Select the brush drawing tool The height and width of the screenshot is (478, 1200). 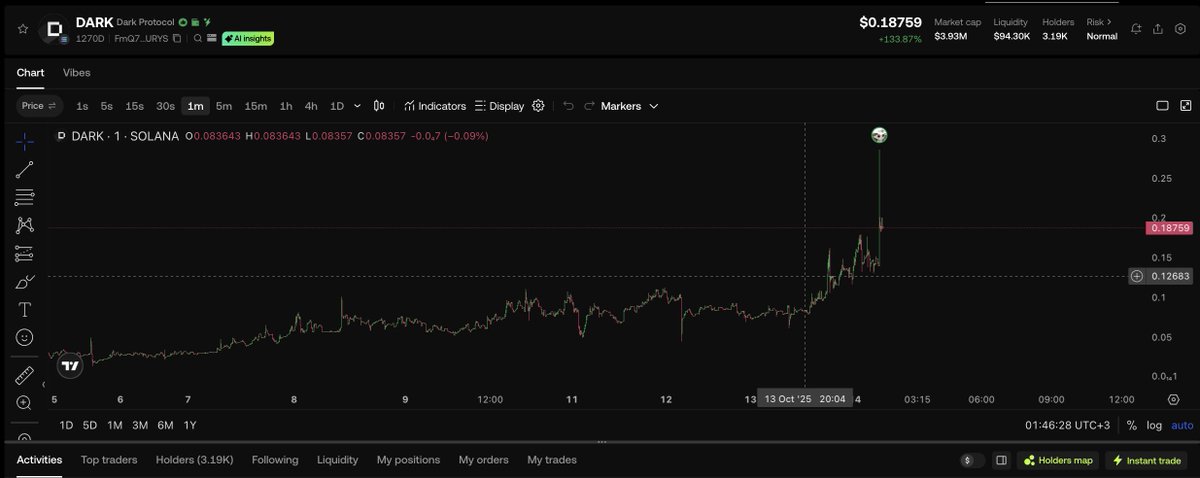pos(25,282)
